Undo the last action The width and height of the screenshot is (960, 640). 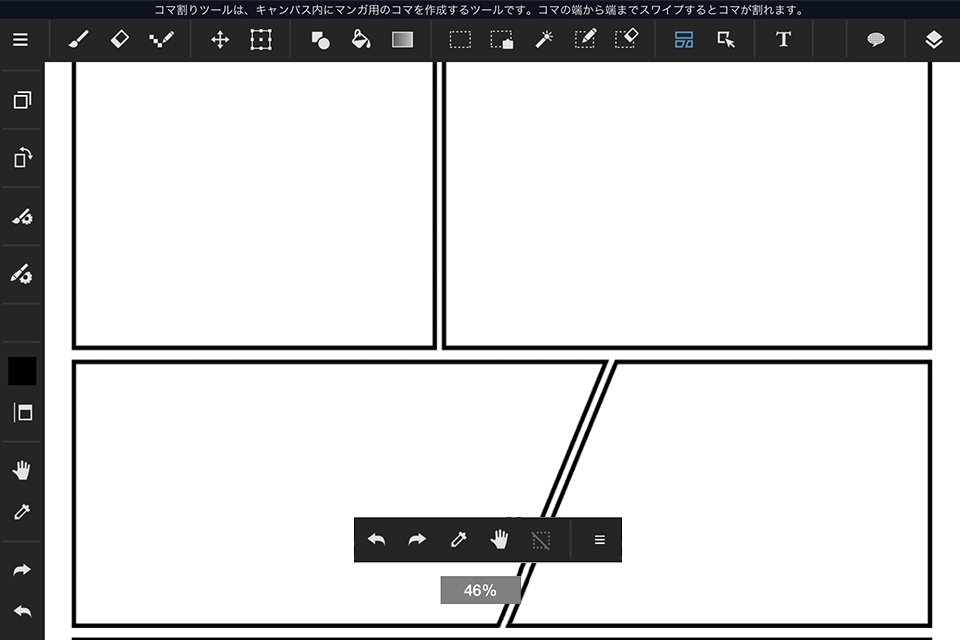[21, 610]
